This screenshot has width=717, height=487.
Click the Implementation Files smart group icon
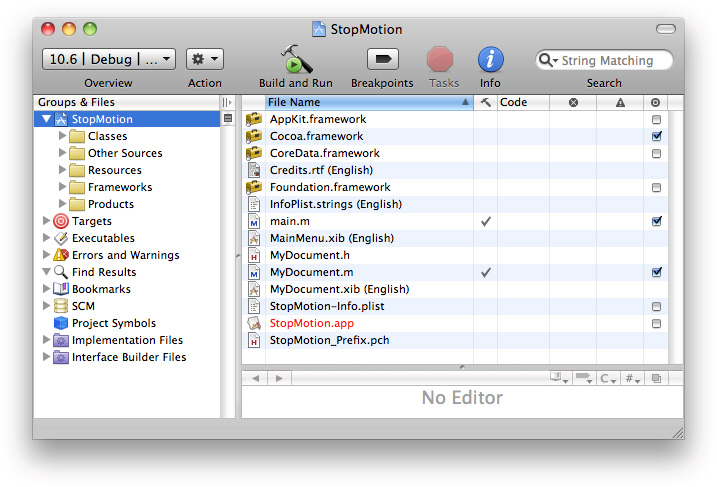point(61,340)
